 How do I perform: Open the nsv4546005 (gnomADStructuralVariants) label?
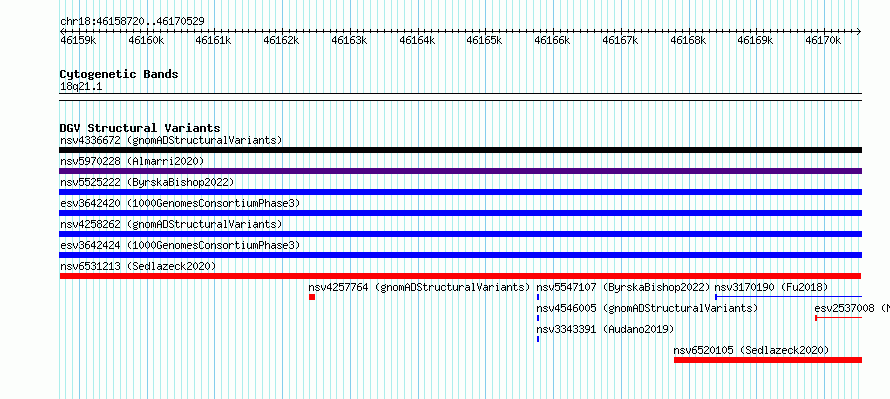648,308
